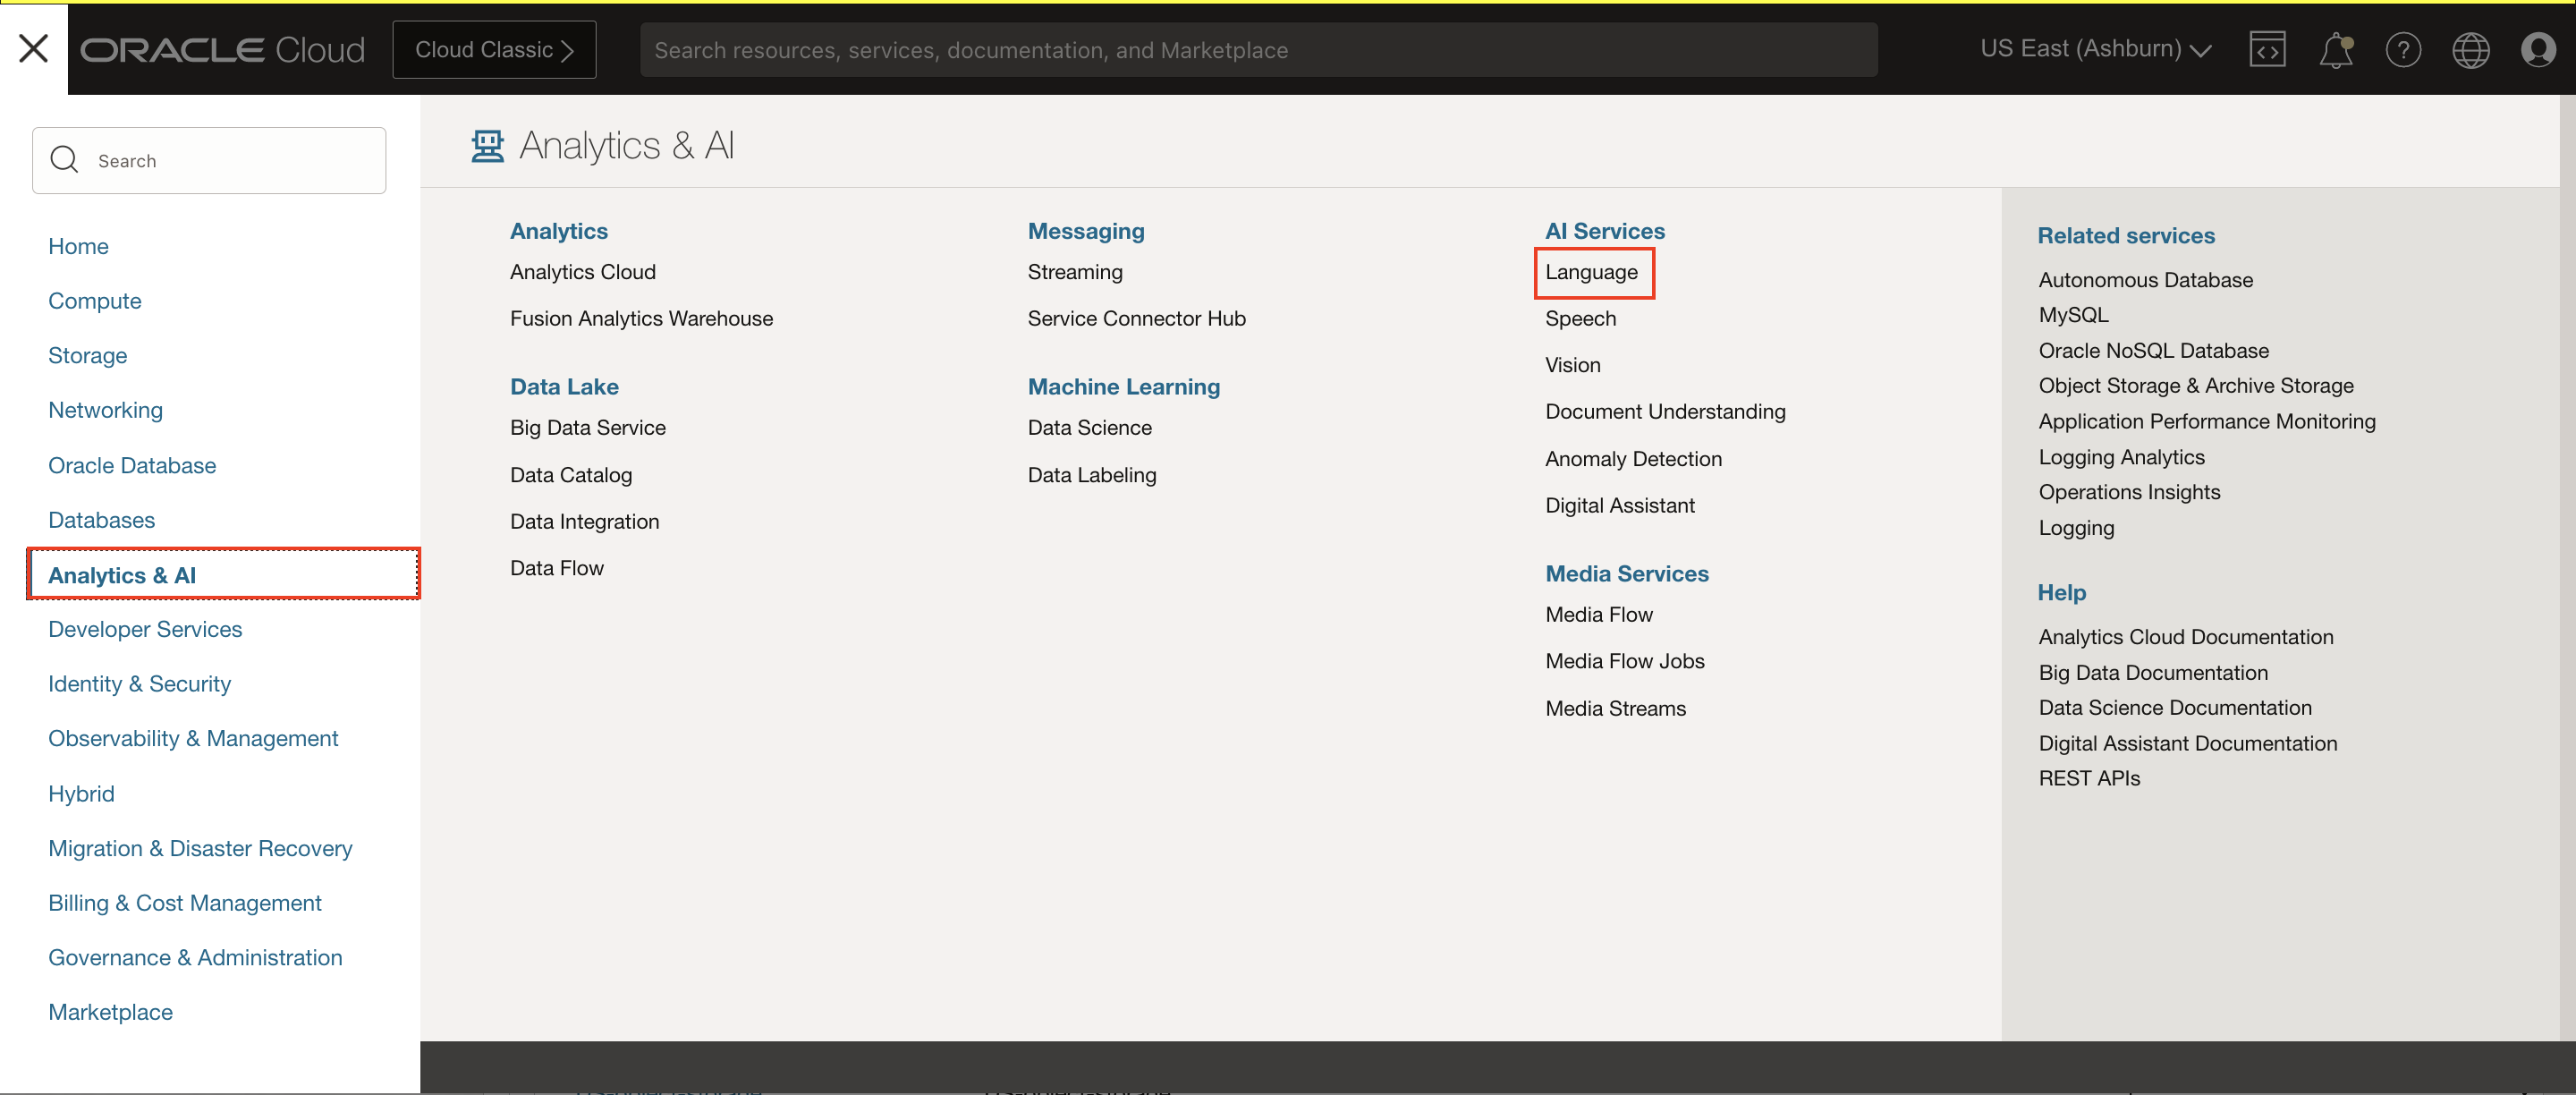Select Billing & Cost Management menu item
The width and height of the screenshot is (2576, 1095).
(x=185, y=903)
